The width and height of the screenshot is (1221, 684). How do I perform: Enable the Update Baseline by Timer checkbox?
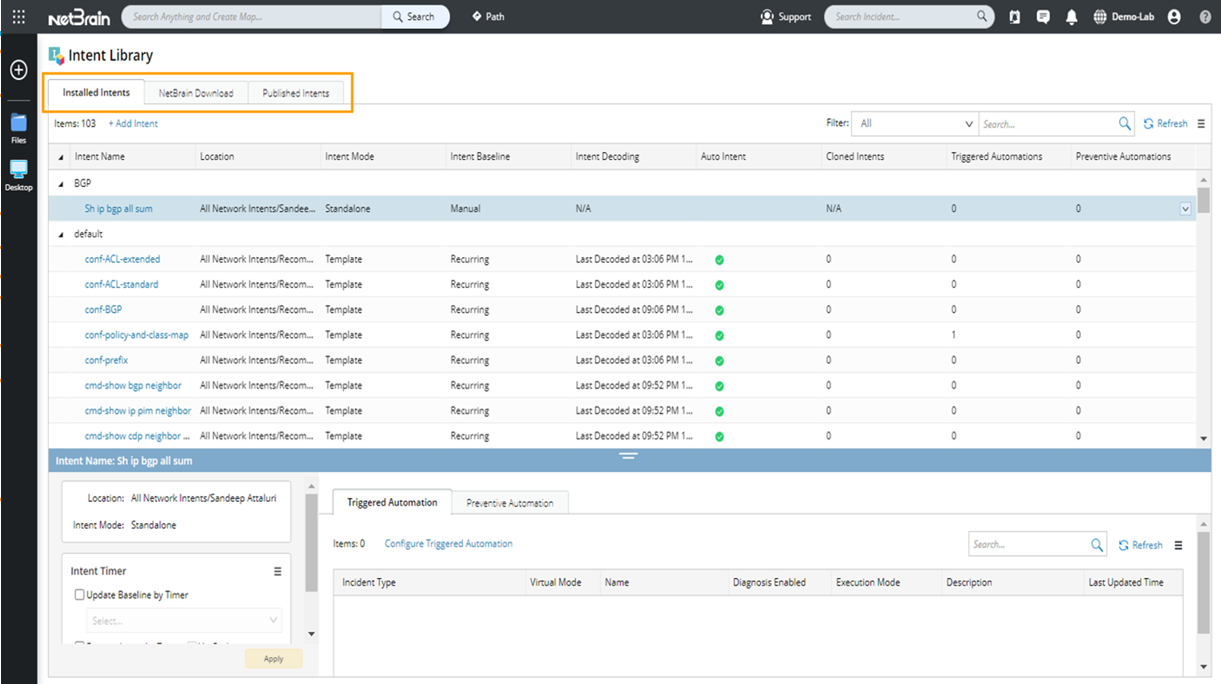(x=80, y=595)
